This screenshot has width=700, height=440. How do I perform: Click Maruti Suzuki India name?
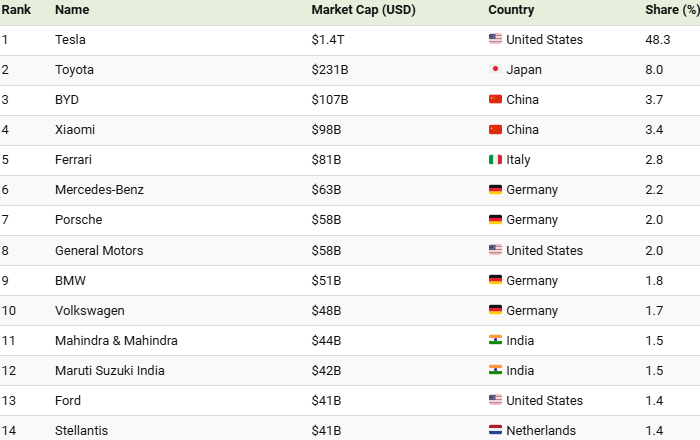click(110, 370)
